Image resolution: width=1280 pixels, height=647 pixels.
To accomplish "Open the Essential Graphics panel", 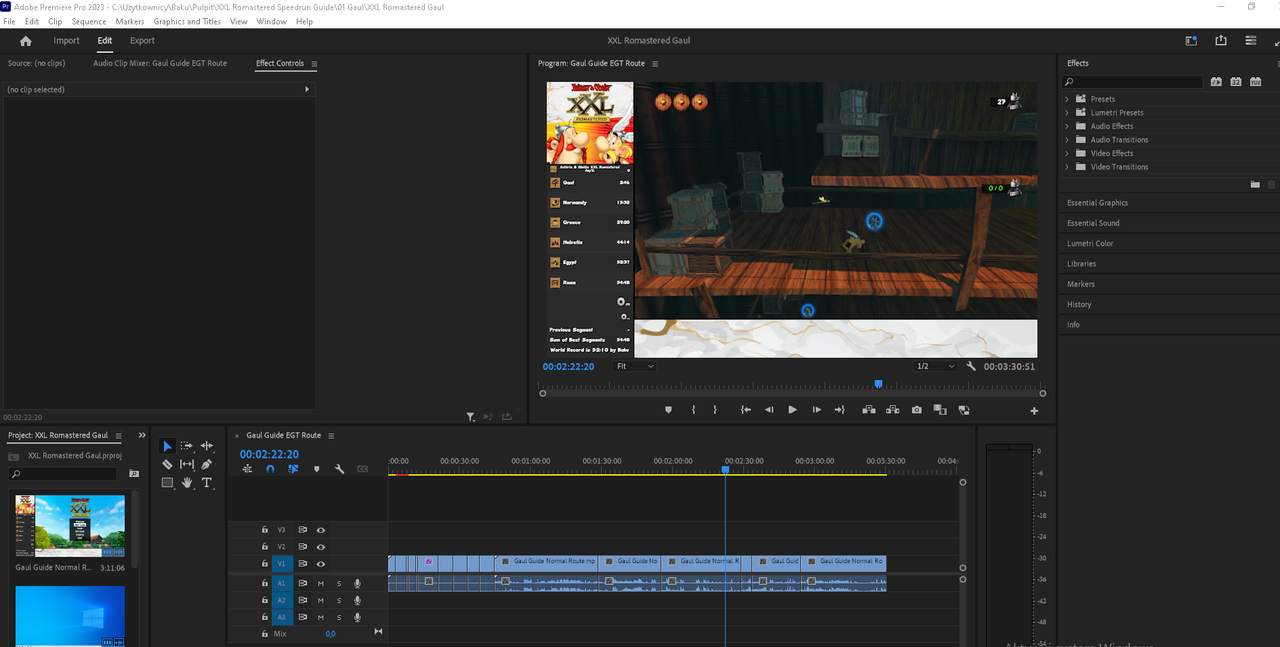I will [1097, 203].
